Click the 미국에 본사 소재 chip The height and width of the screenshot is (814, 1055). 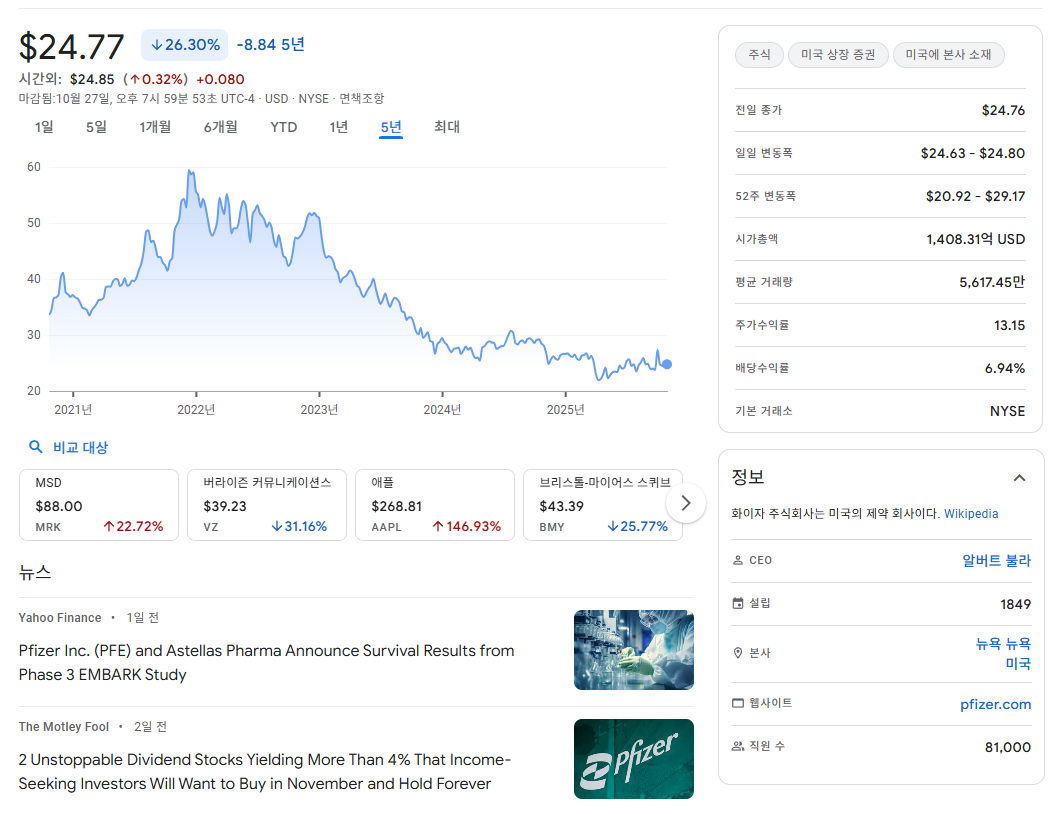click(x=948, y=54)
